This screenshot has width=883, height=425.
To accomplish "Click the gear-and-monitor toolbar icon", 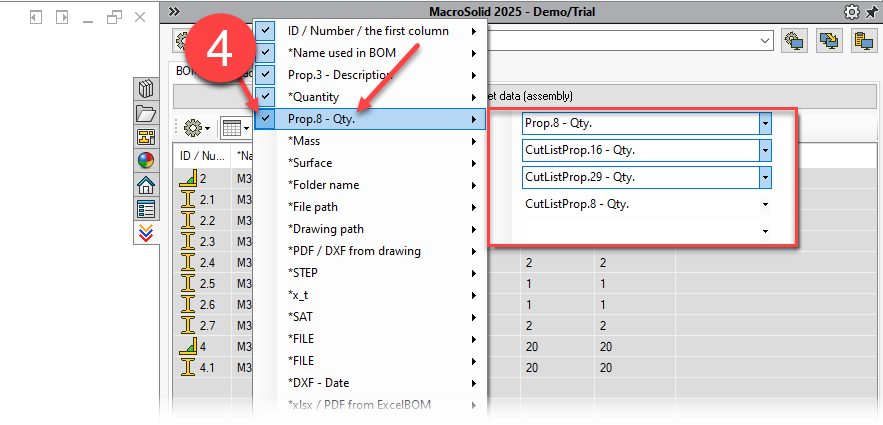I will [x=796, y=41].
